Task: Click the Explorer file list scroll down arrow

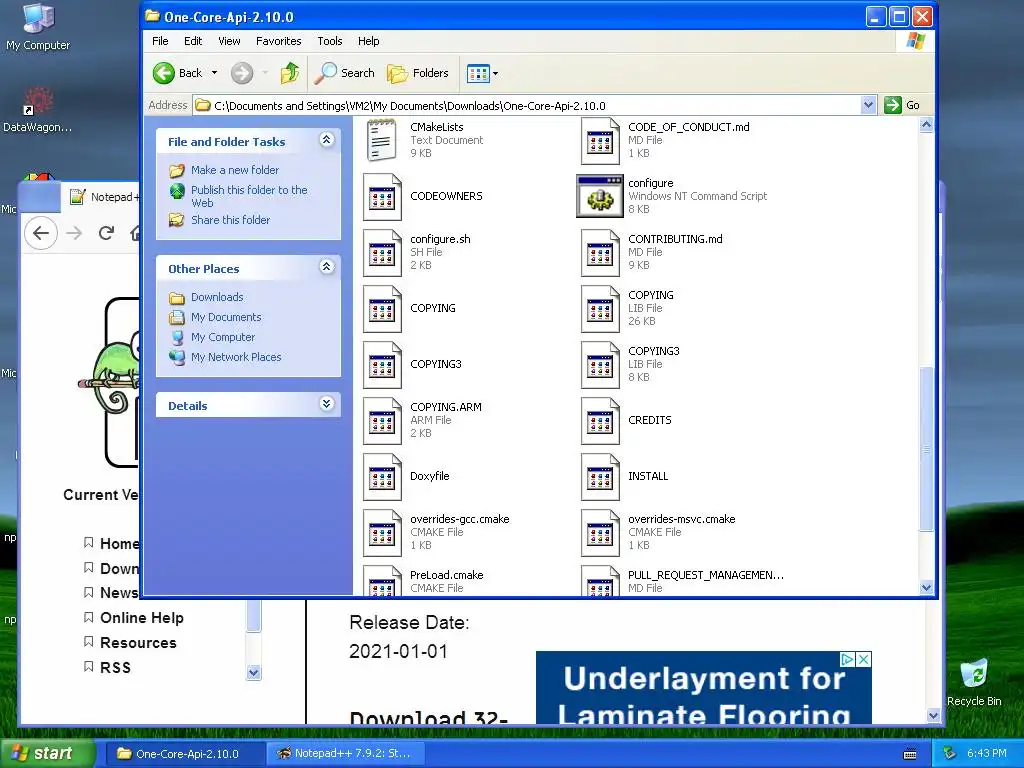Action: [x=926, y=587]
